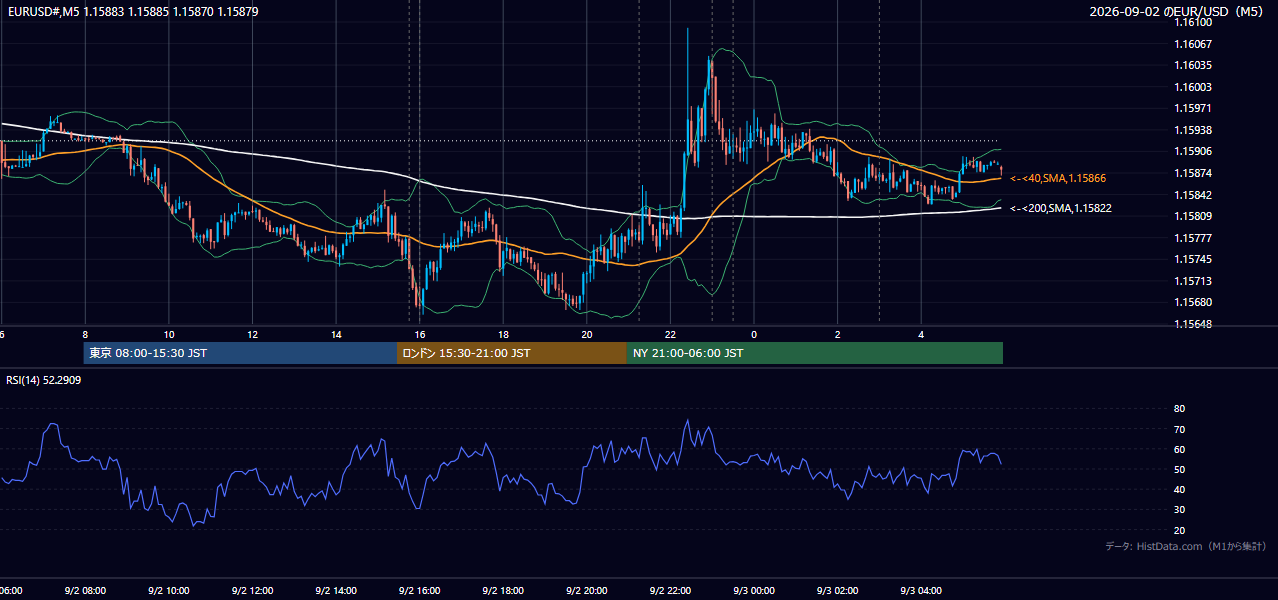Click price axis value 1.15906
This screenshot has height=600, width=1278.
tap(1194, 151)
